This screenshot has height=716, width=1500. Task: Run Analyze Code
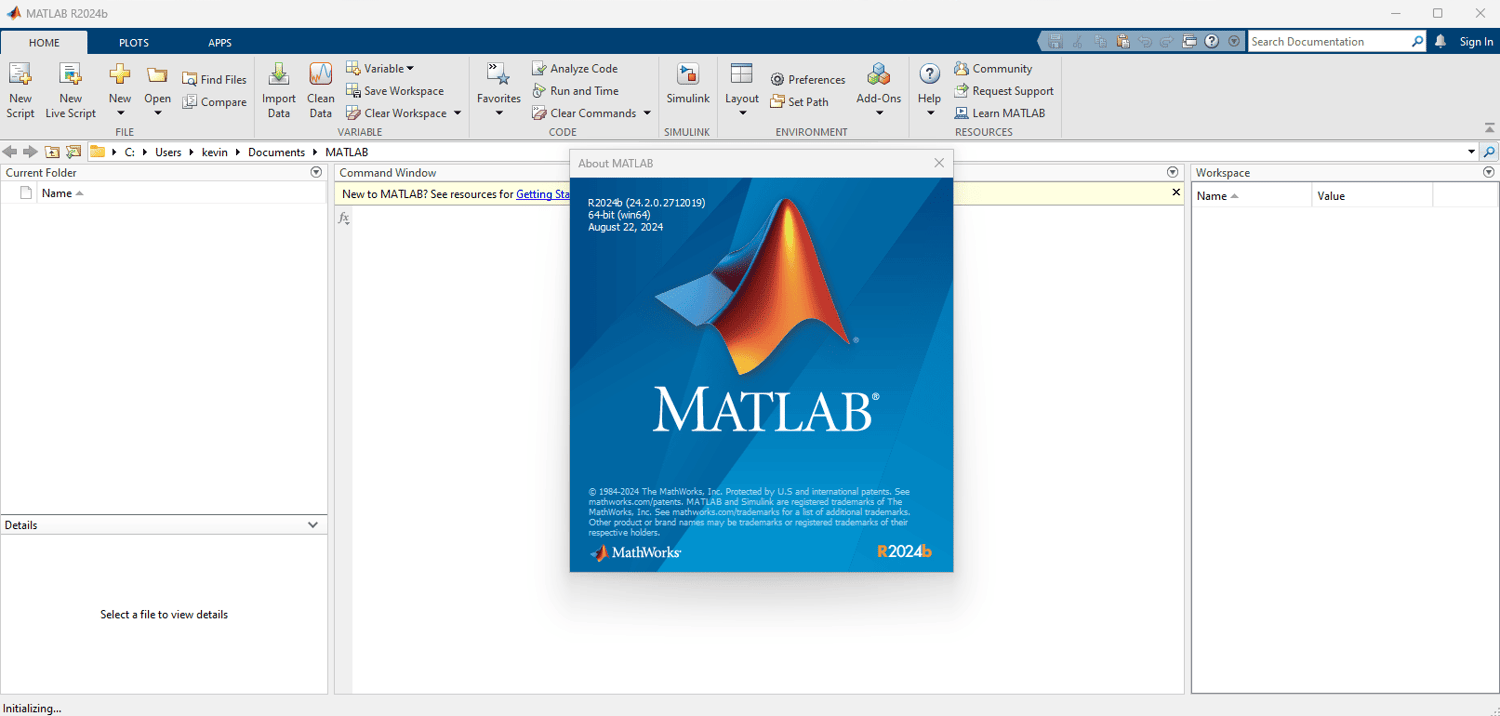click(575, 69)
